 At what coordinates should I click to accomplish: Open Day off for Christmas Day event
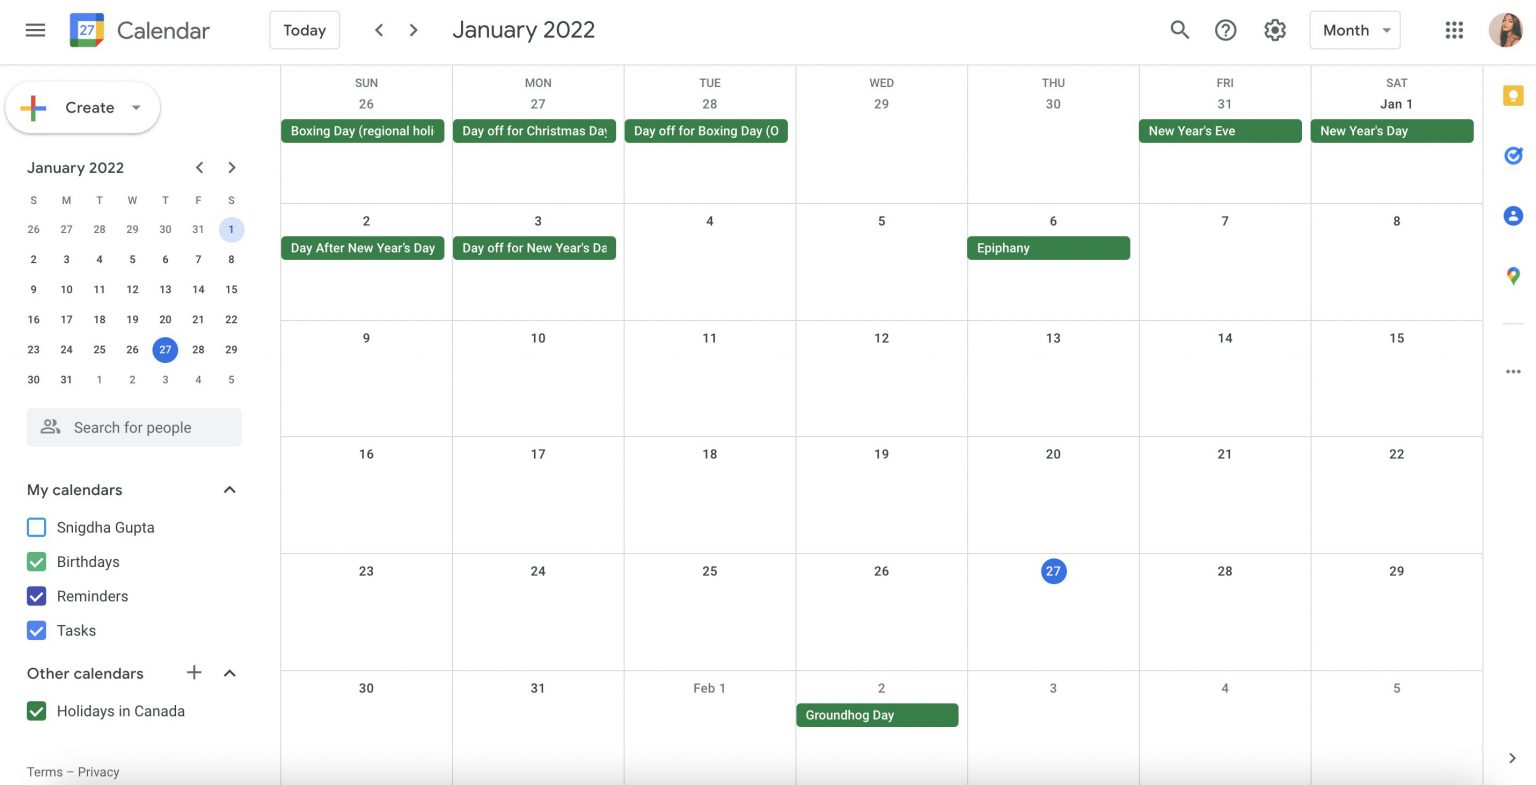(534, 131)
